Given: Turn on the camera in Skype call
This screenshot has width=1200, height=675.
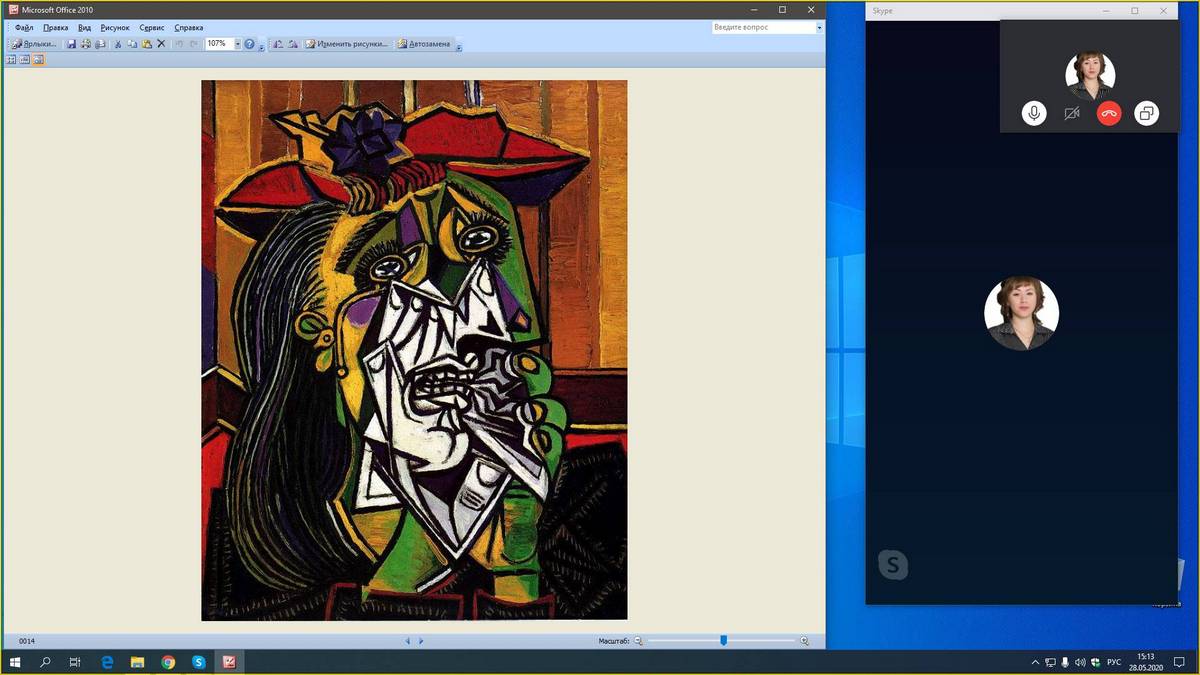Looking at the screenshot, I should tap(1072, 114).
